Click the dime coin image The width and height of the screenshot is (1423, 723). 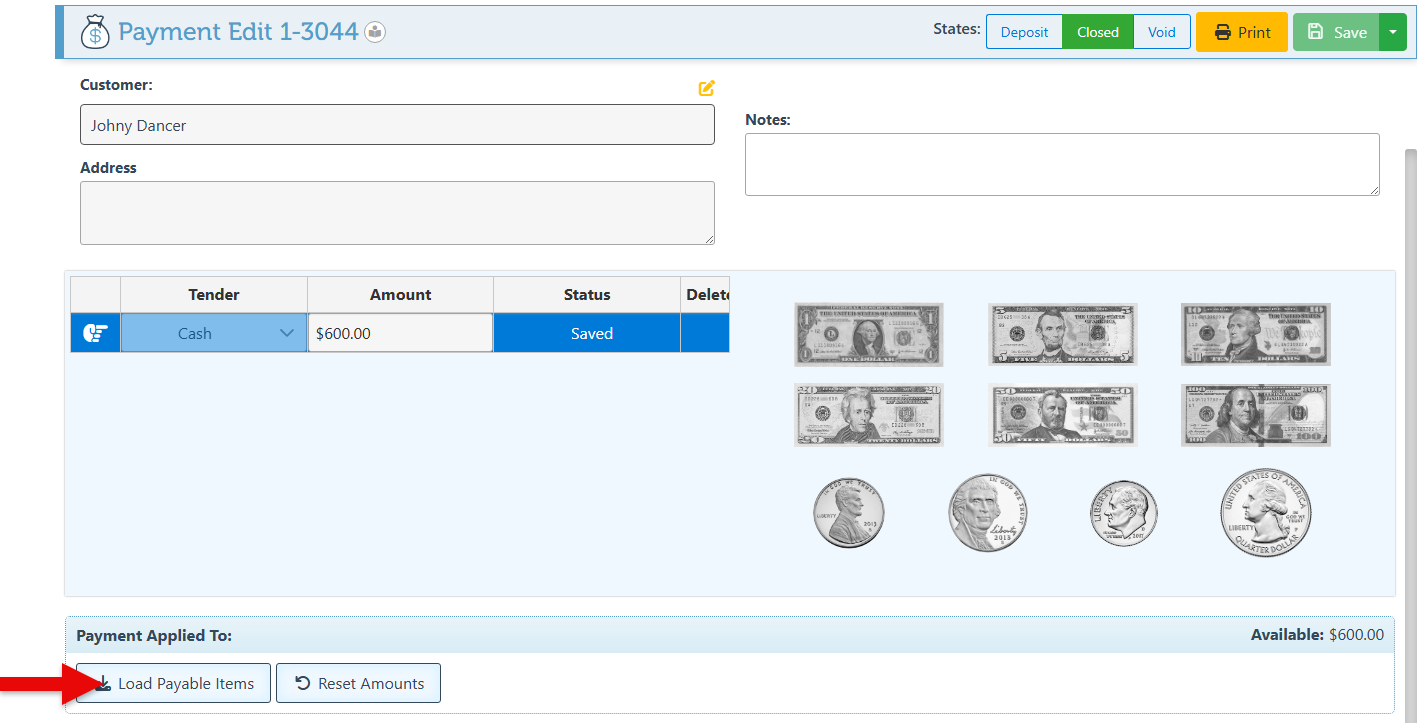[x=1123, y=512]
